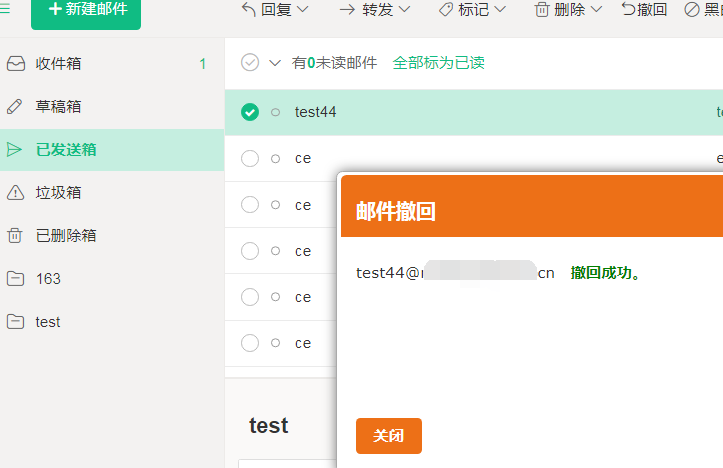The width and height of the screenshot is (723, 468).
Task: Open the 垃圾箱 spam folder icon
Action: tap(15, 193)
